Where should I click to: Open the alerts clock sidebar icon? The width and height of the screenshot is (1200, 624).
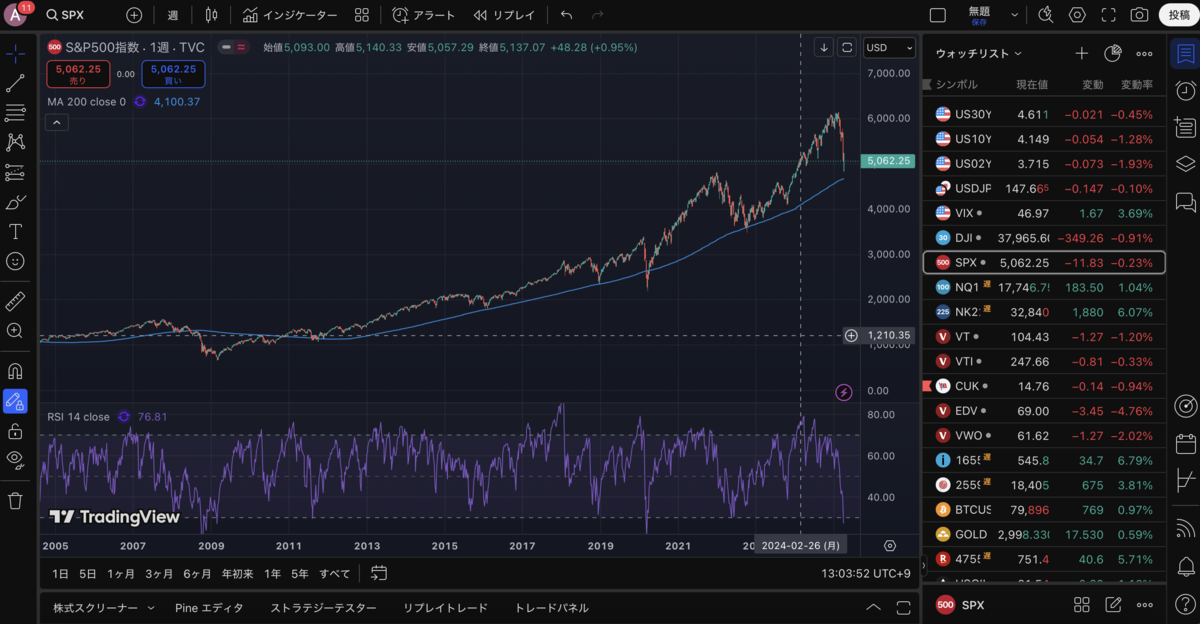click(x=1185, y=90)
